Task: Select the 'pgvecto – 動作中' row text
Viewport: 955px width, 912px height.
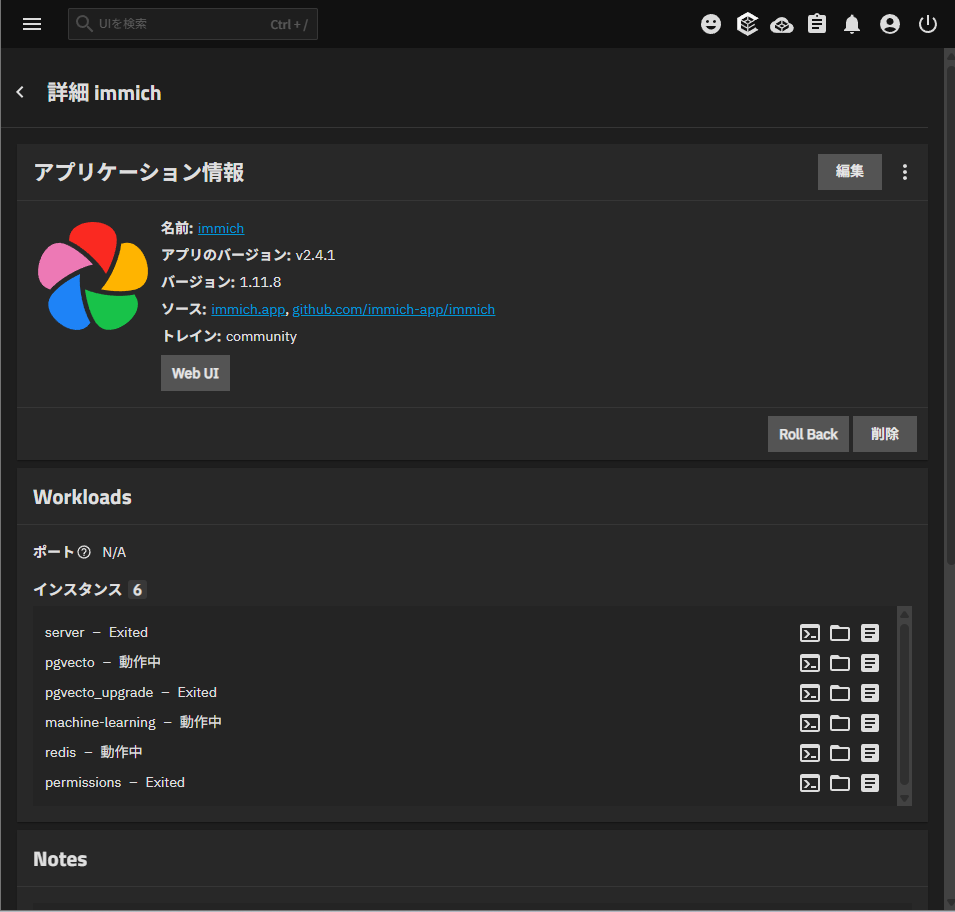Action: (102, 662)
